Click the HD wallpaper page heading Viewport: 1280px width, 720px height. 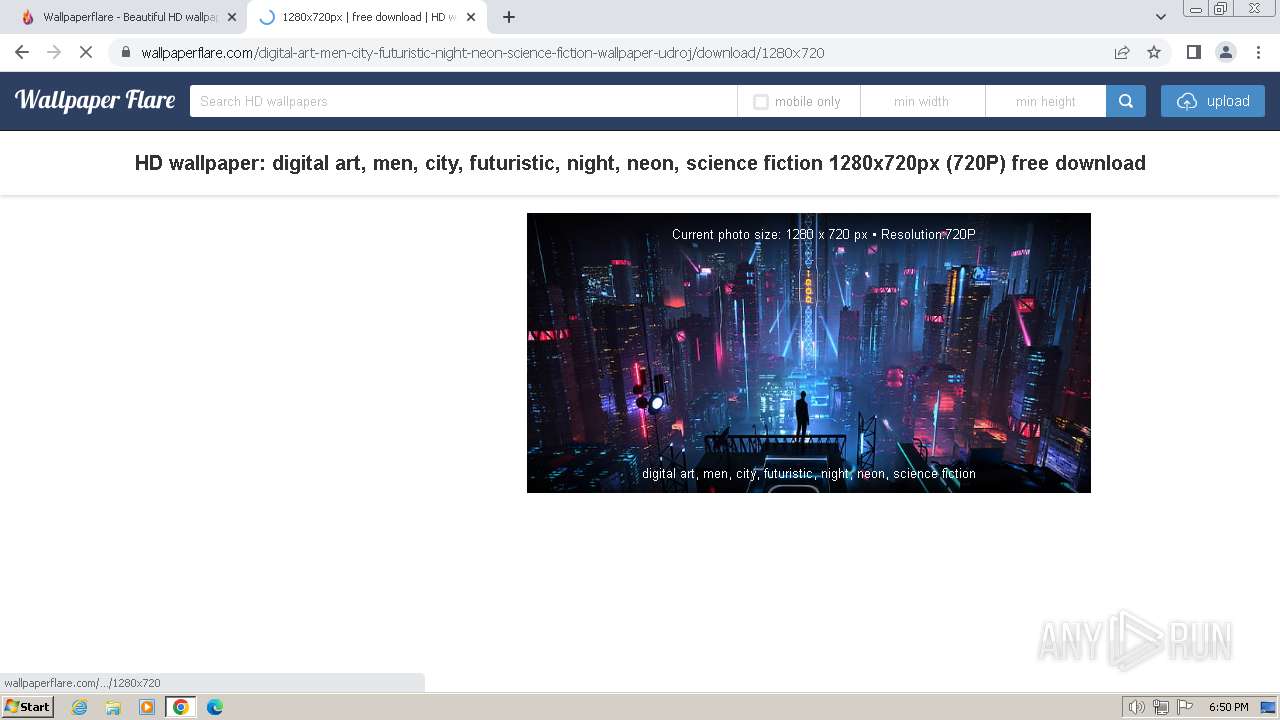(x=640, y=163)
